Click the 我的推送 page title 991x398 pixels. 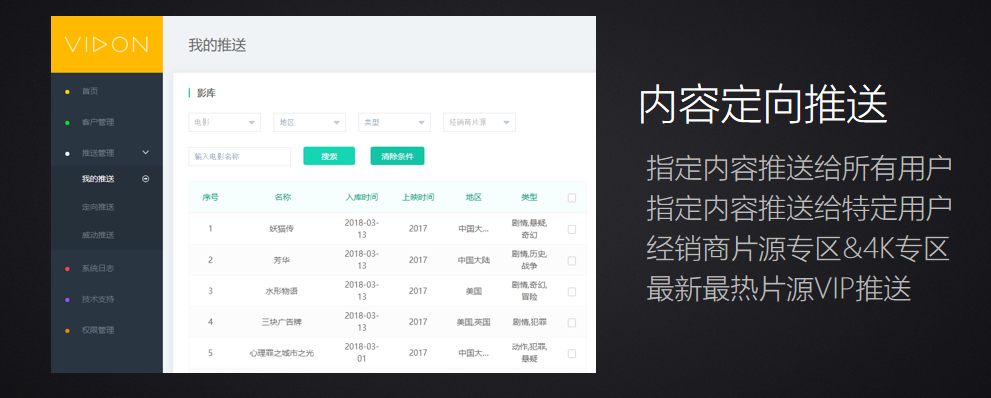tap(217, 45)
